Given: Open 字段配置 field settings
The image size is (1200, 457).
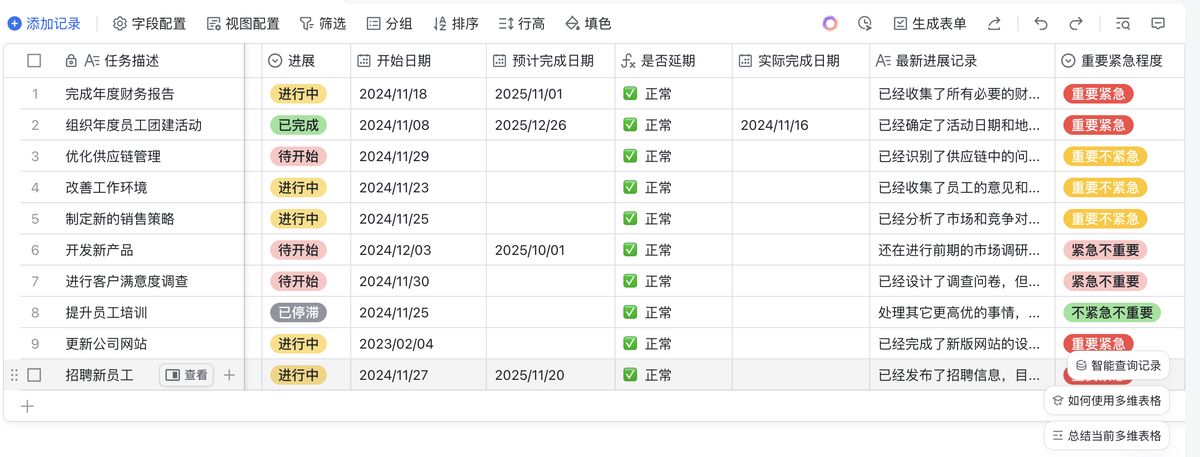Looking at the screenshot, I should pos(150,23).
